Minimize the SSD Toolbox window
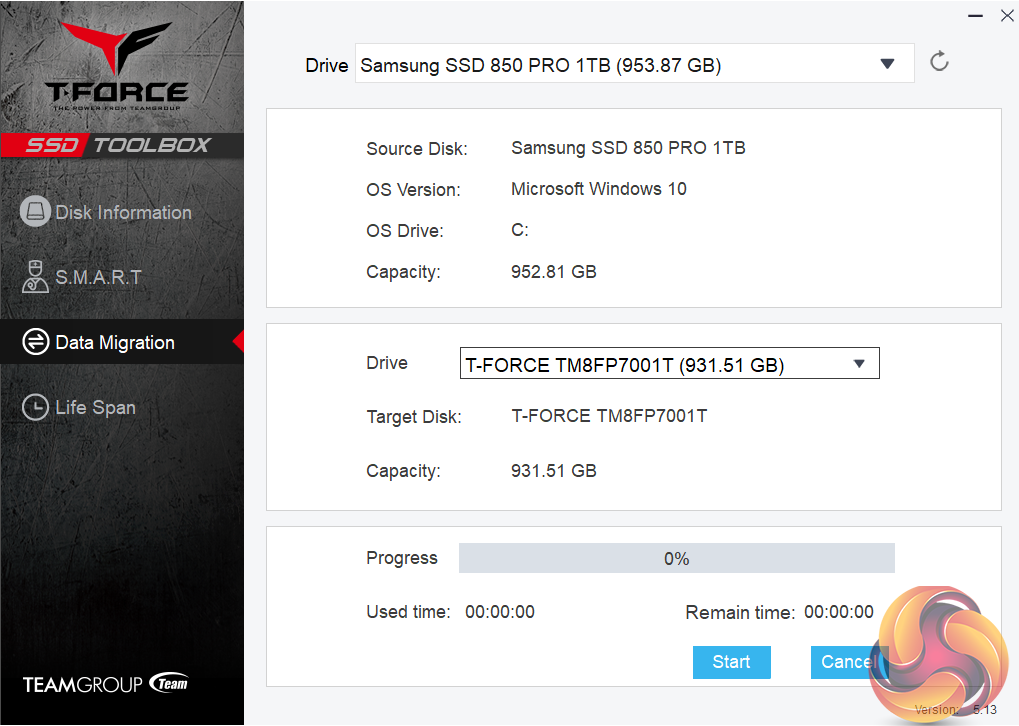 975,16
